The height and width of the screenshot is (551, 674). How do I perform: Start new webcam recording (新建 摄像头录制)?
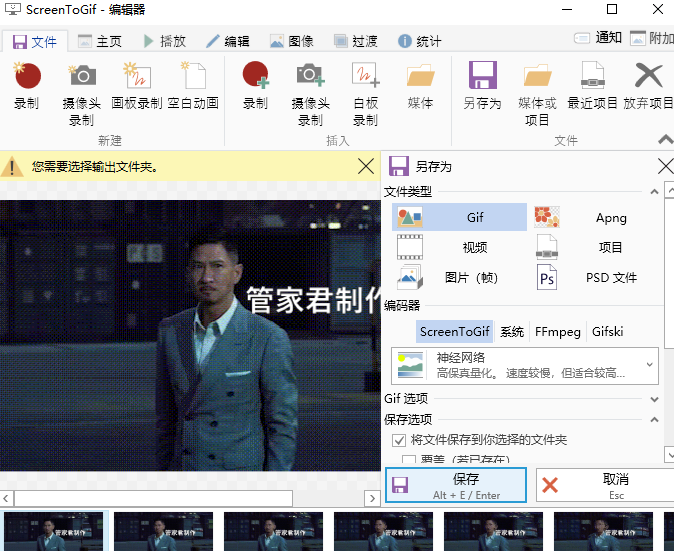point(82,94)
